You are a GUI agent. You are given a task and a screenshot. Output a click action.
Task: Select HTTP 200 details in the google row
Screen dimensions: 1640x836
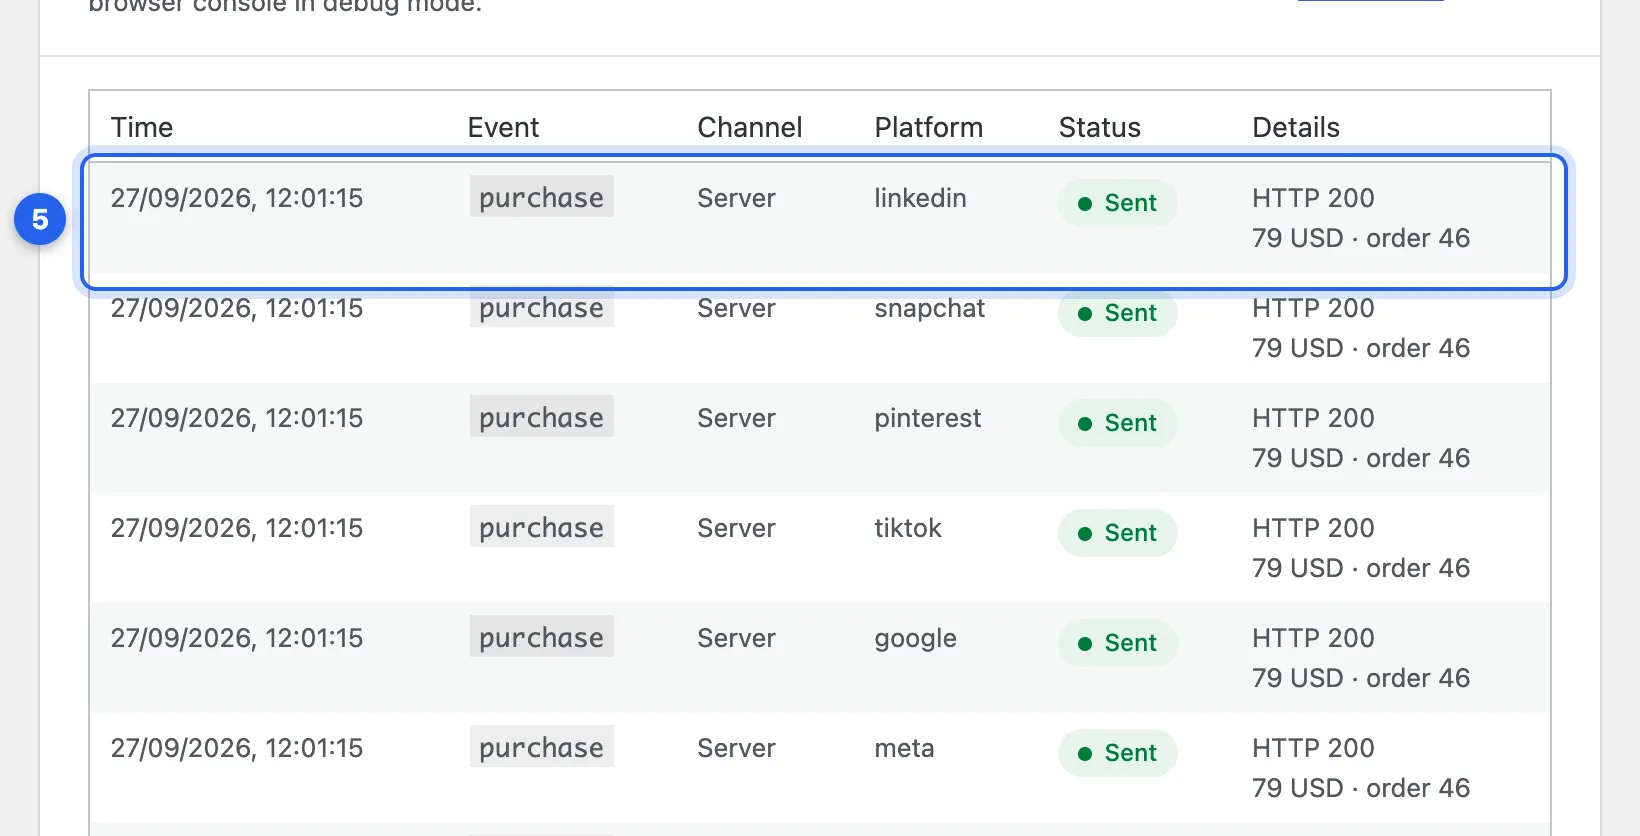tap(1313, 638)
